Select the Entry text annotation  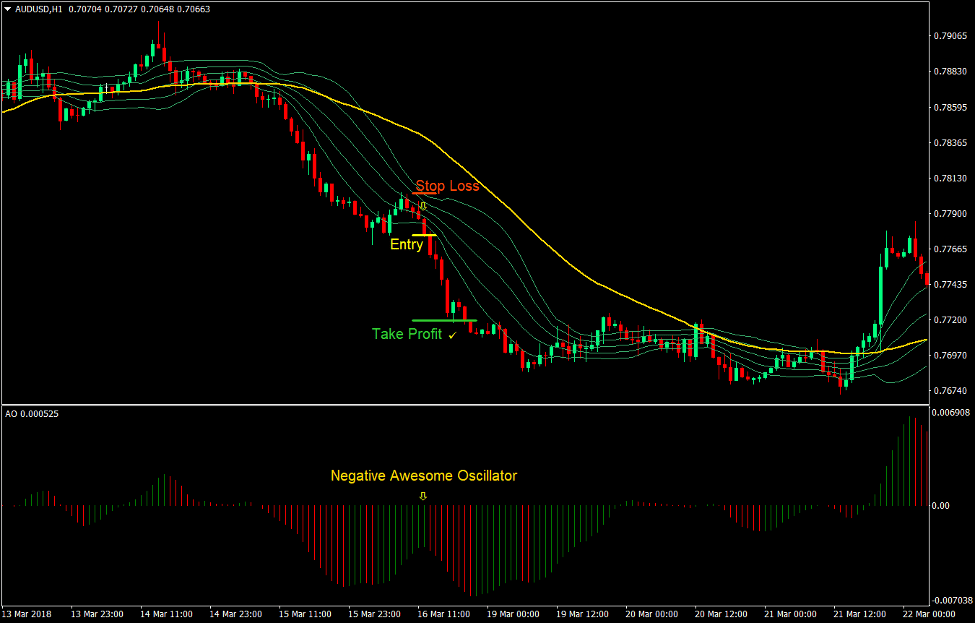point(406,244)
